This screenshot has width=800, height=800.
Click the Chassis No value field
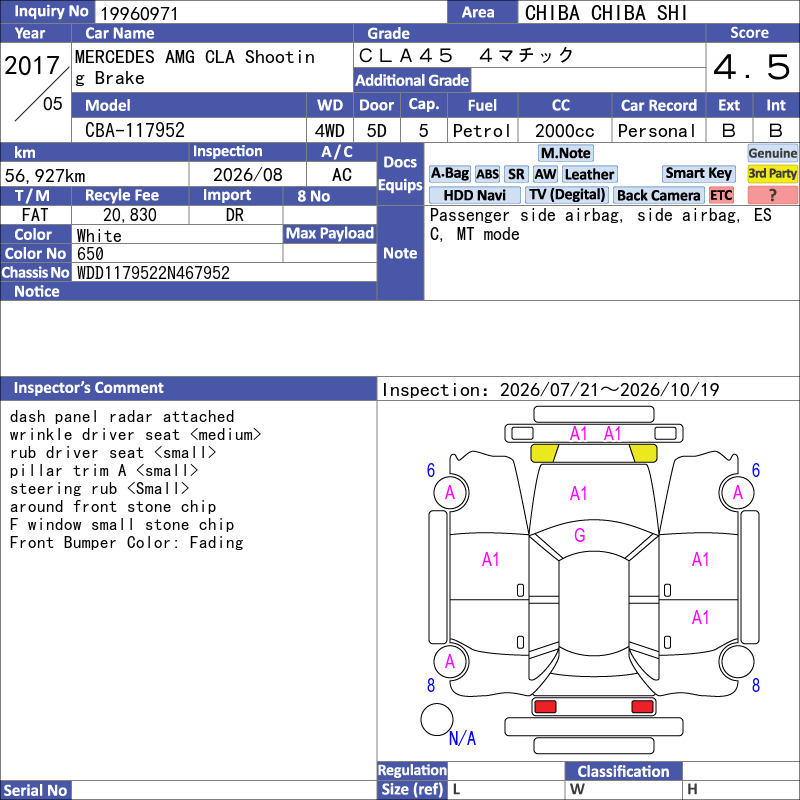(x=224, y=272)
